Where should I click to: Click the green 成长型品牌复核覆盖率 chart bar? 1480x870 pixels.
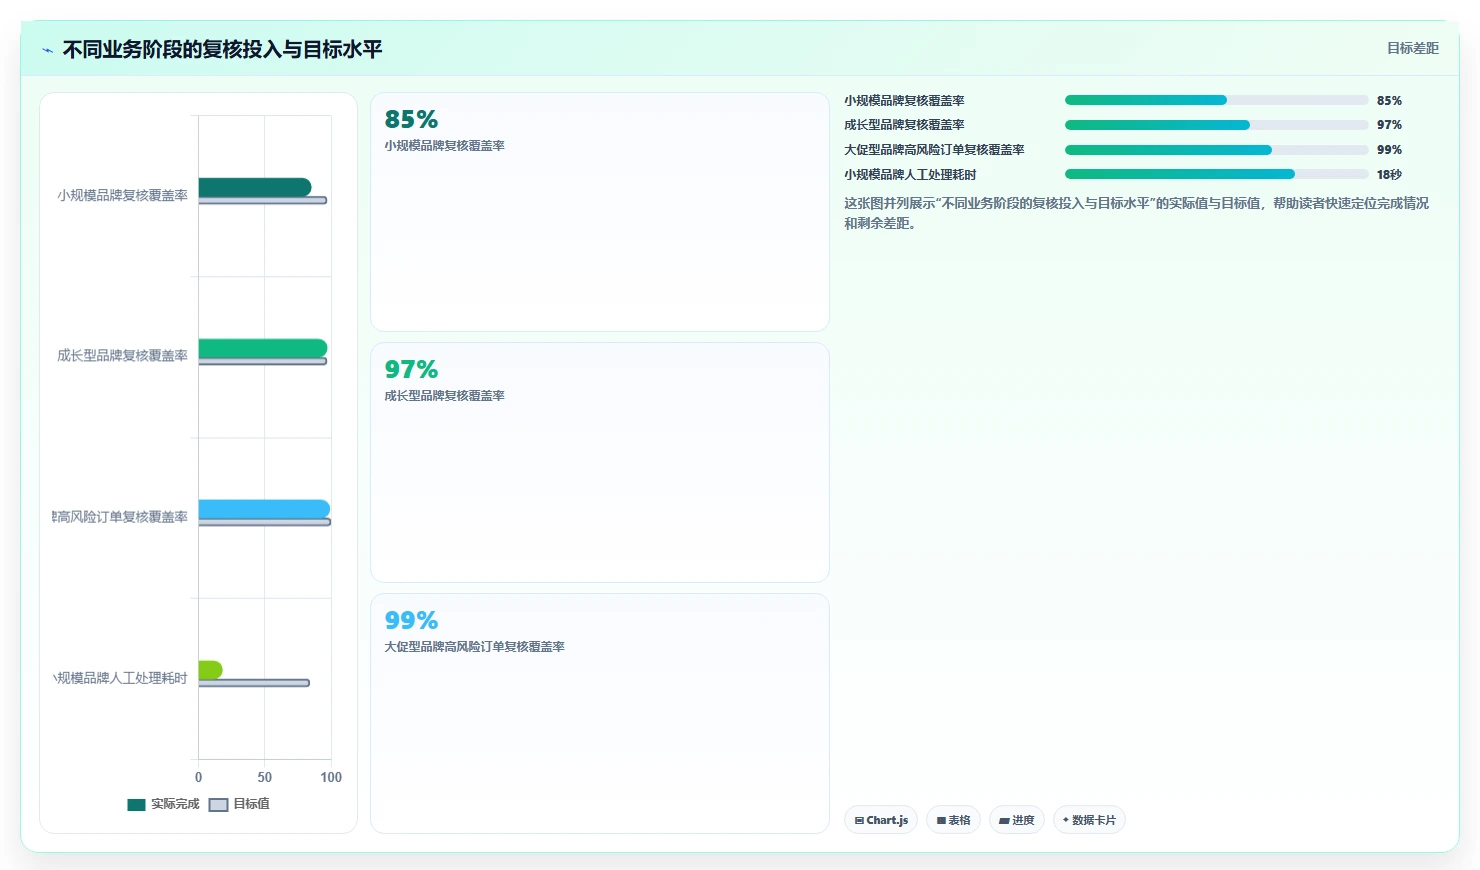pyautogui.click(x=263, y=348)
